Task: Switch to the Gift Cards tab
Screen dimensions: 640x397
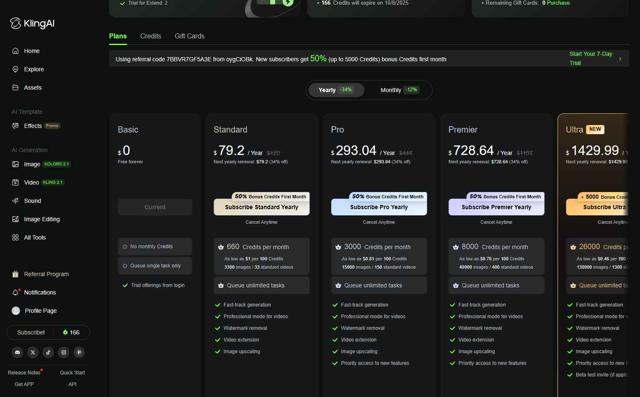Action: click(x=190, y=36)
